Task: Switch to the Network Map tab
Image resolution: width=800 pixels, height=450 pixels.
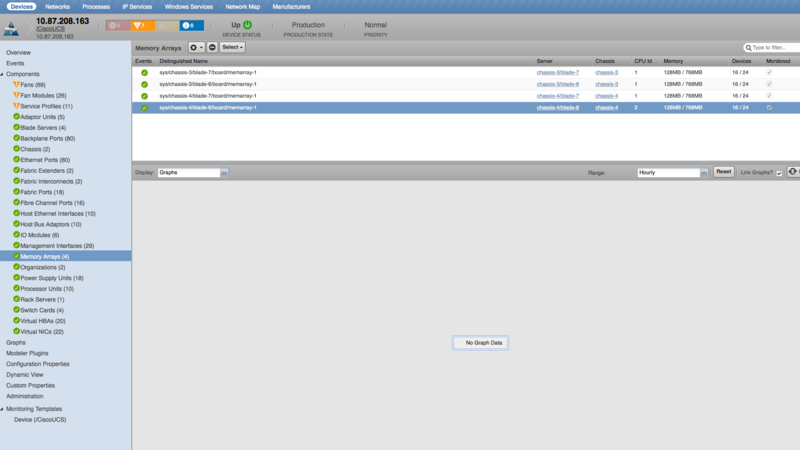Action: (243, 7)
